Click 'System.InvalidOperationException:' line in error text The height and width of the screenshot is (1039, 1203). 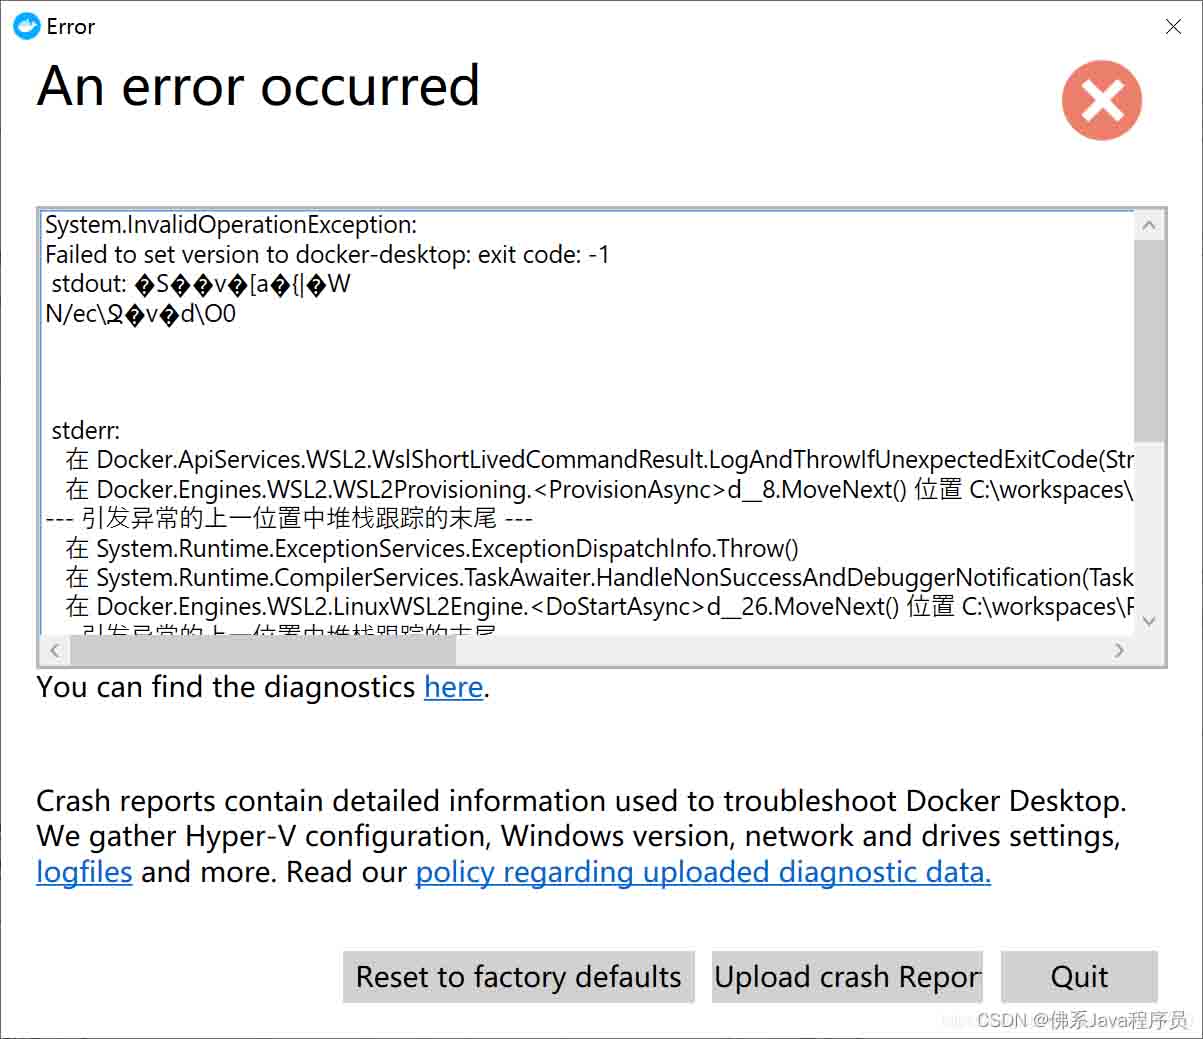coord(231,225)
